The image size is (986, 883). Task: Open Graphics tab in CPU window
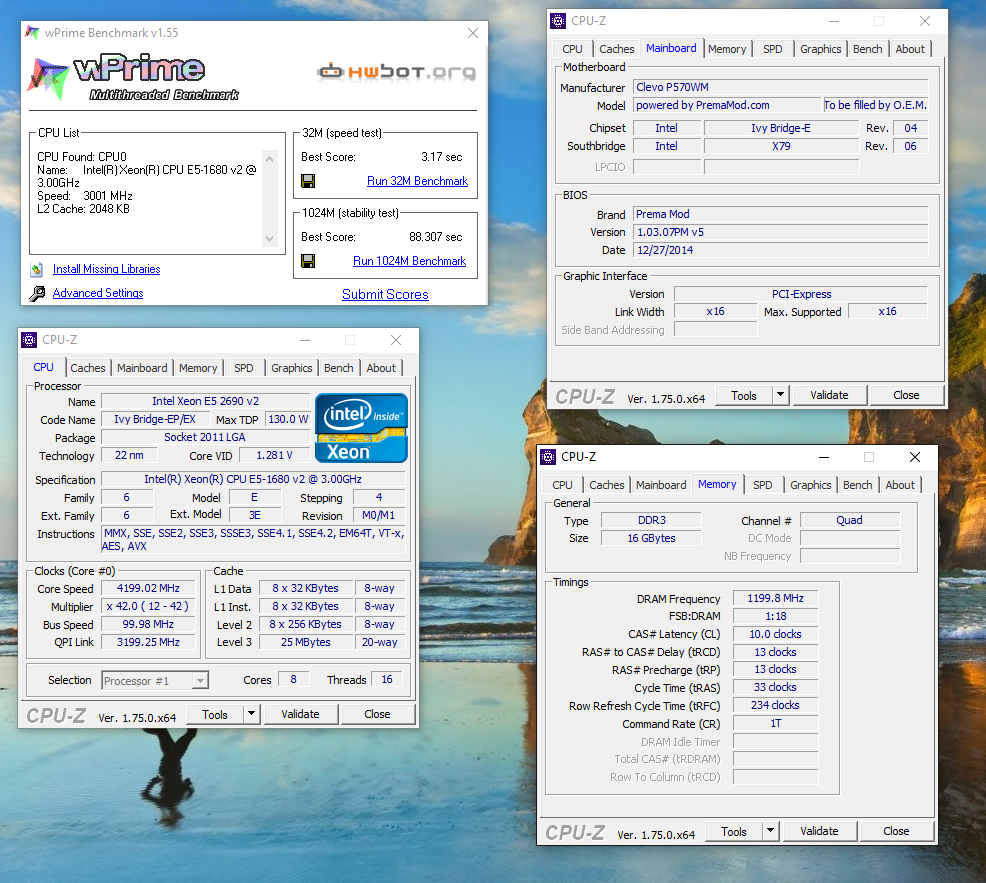click(292, 368)
